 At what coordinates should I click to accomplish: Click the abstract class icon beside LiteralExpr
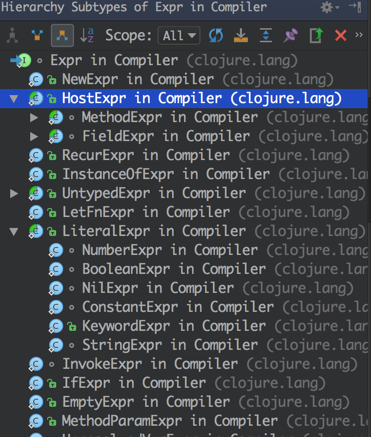pos(36,232)
